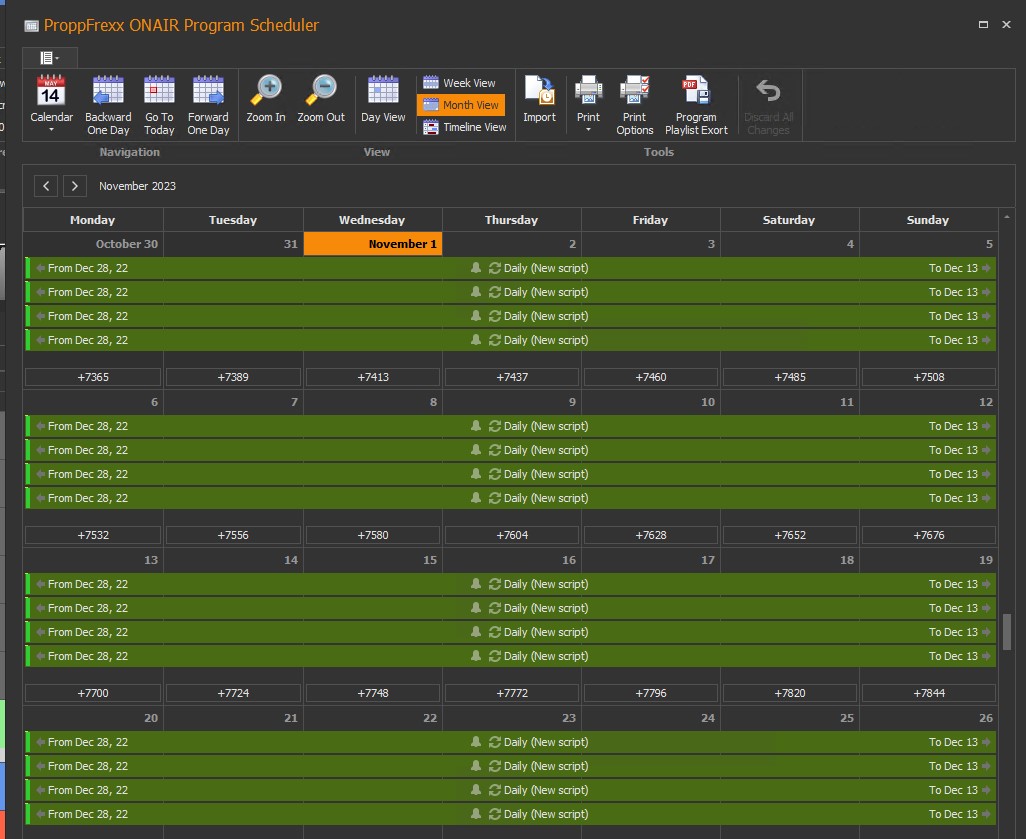Open the application menu dropdown button
The image size is (1026, 839).
click(49, 58)
